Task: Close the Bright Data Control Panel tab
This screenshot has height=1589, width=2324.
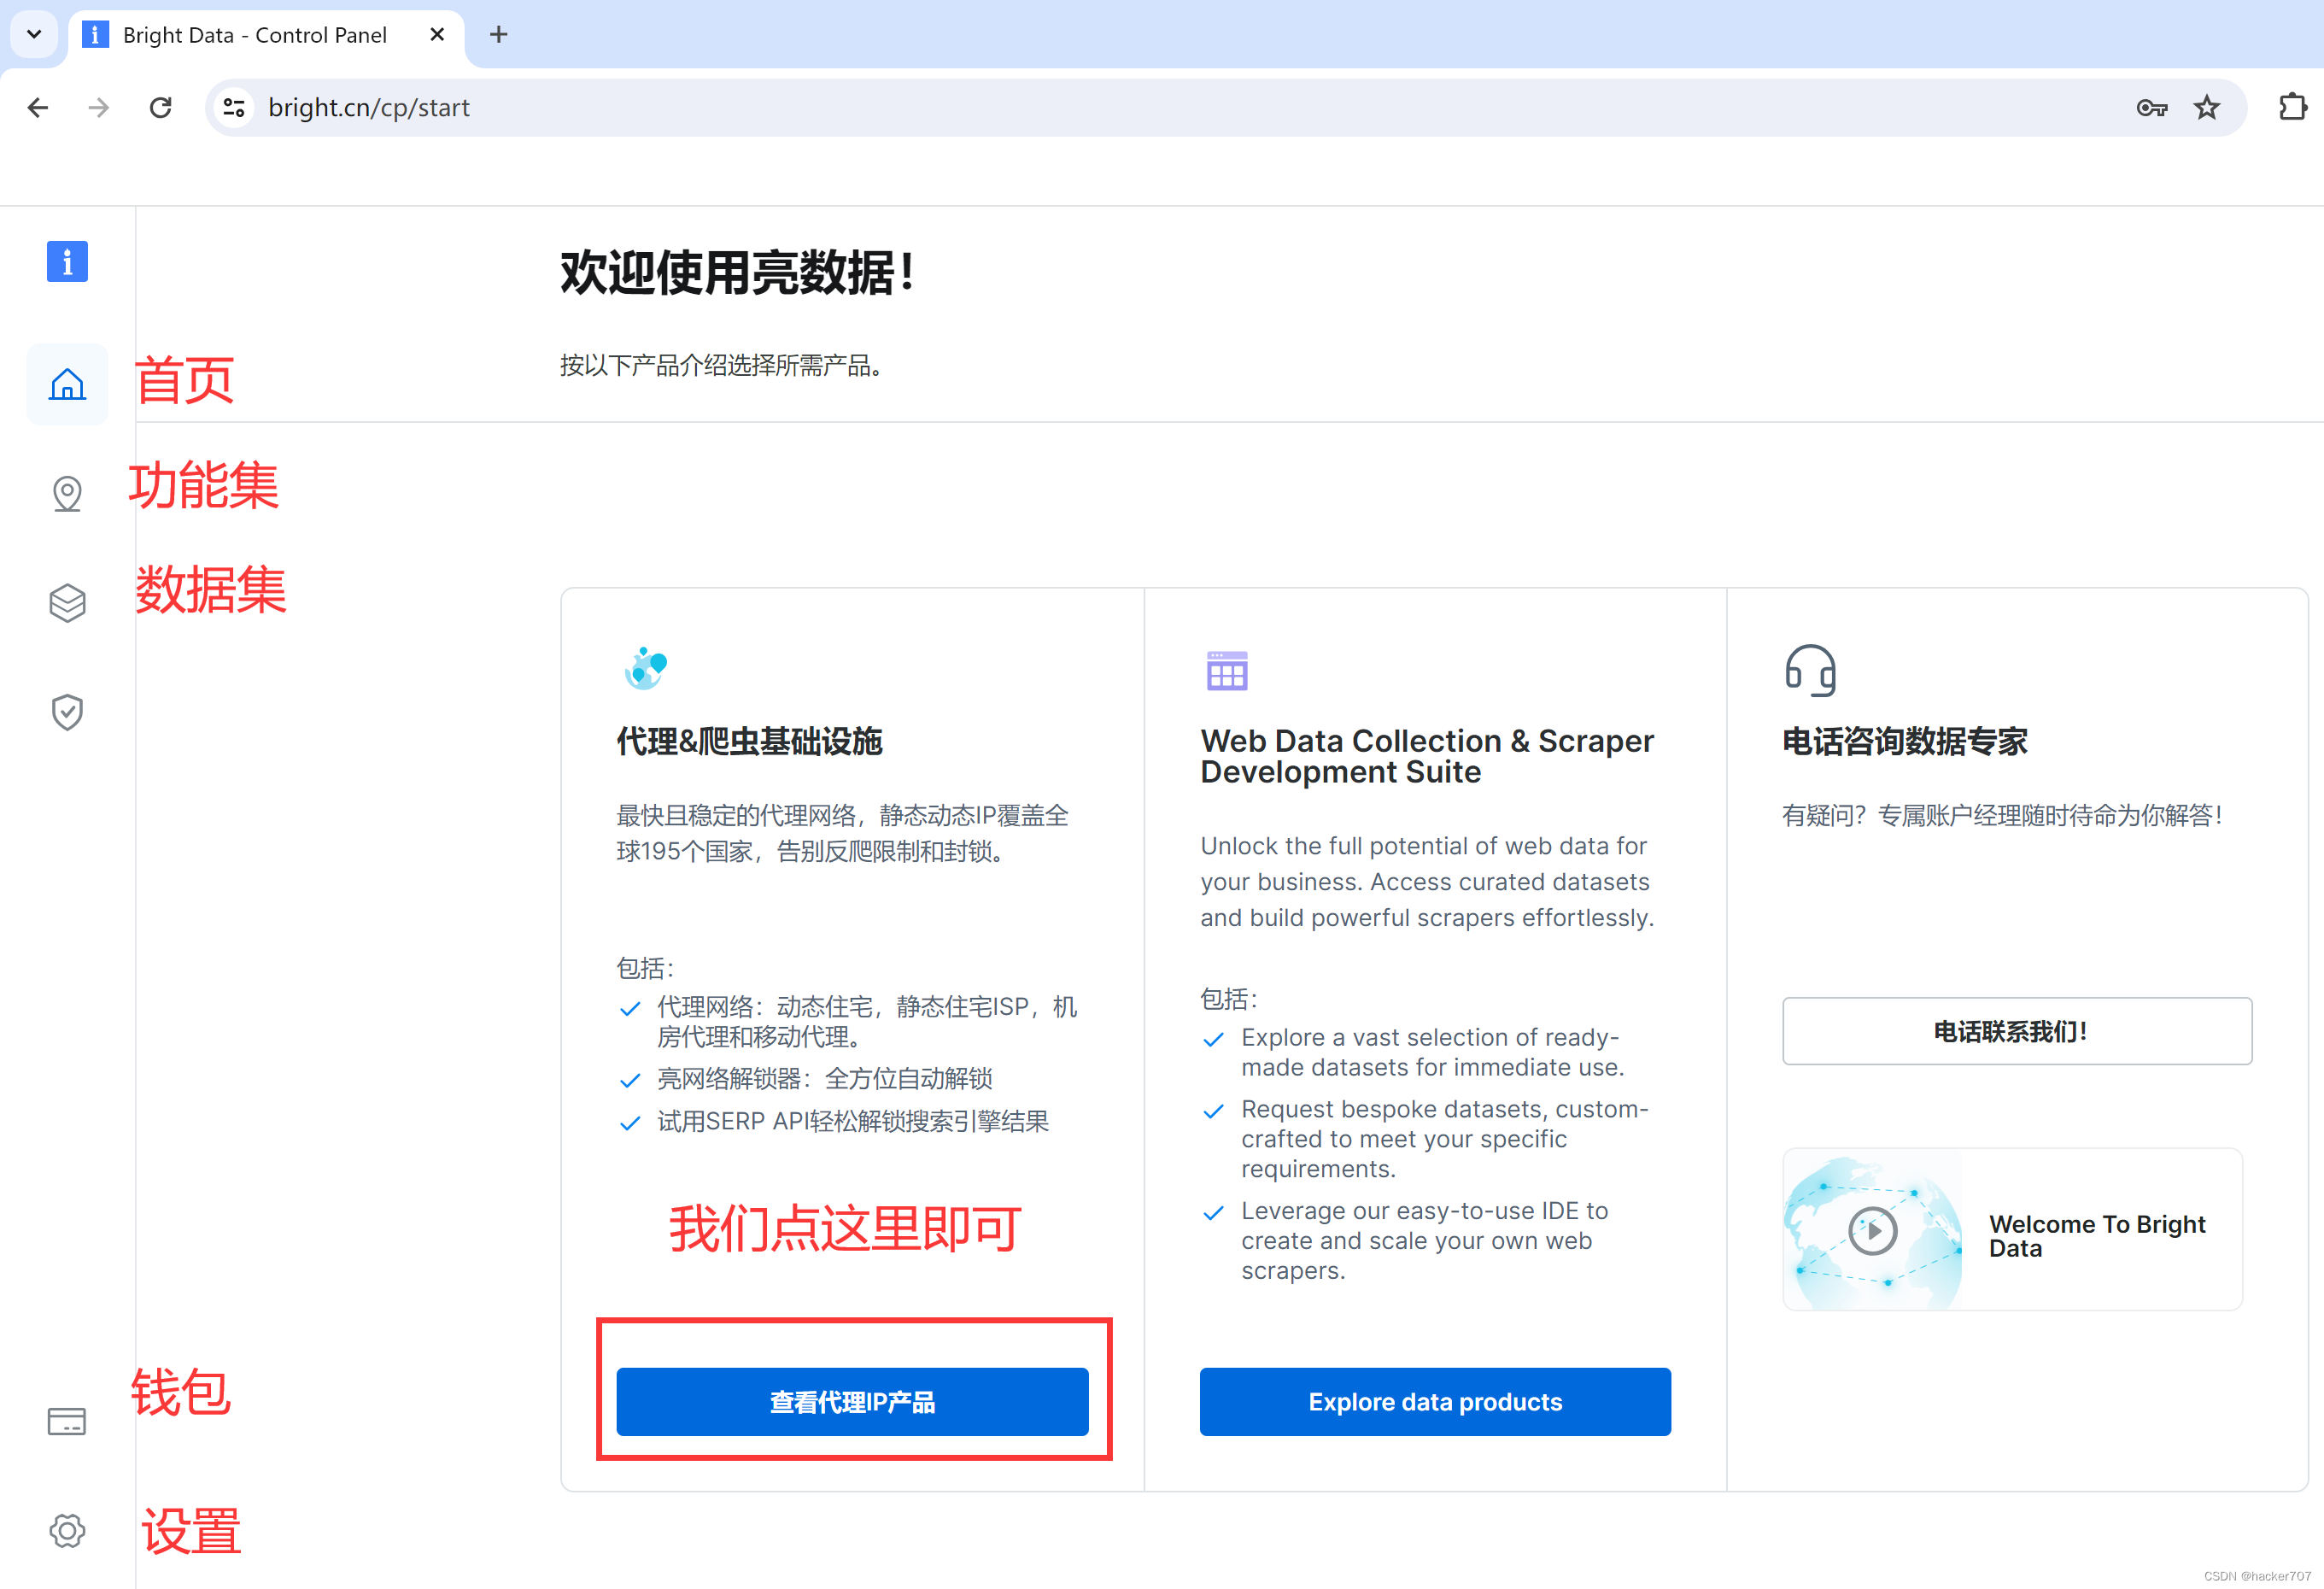Action: (437, 35)
